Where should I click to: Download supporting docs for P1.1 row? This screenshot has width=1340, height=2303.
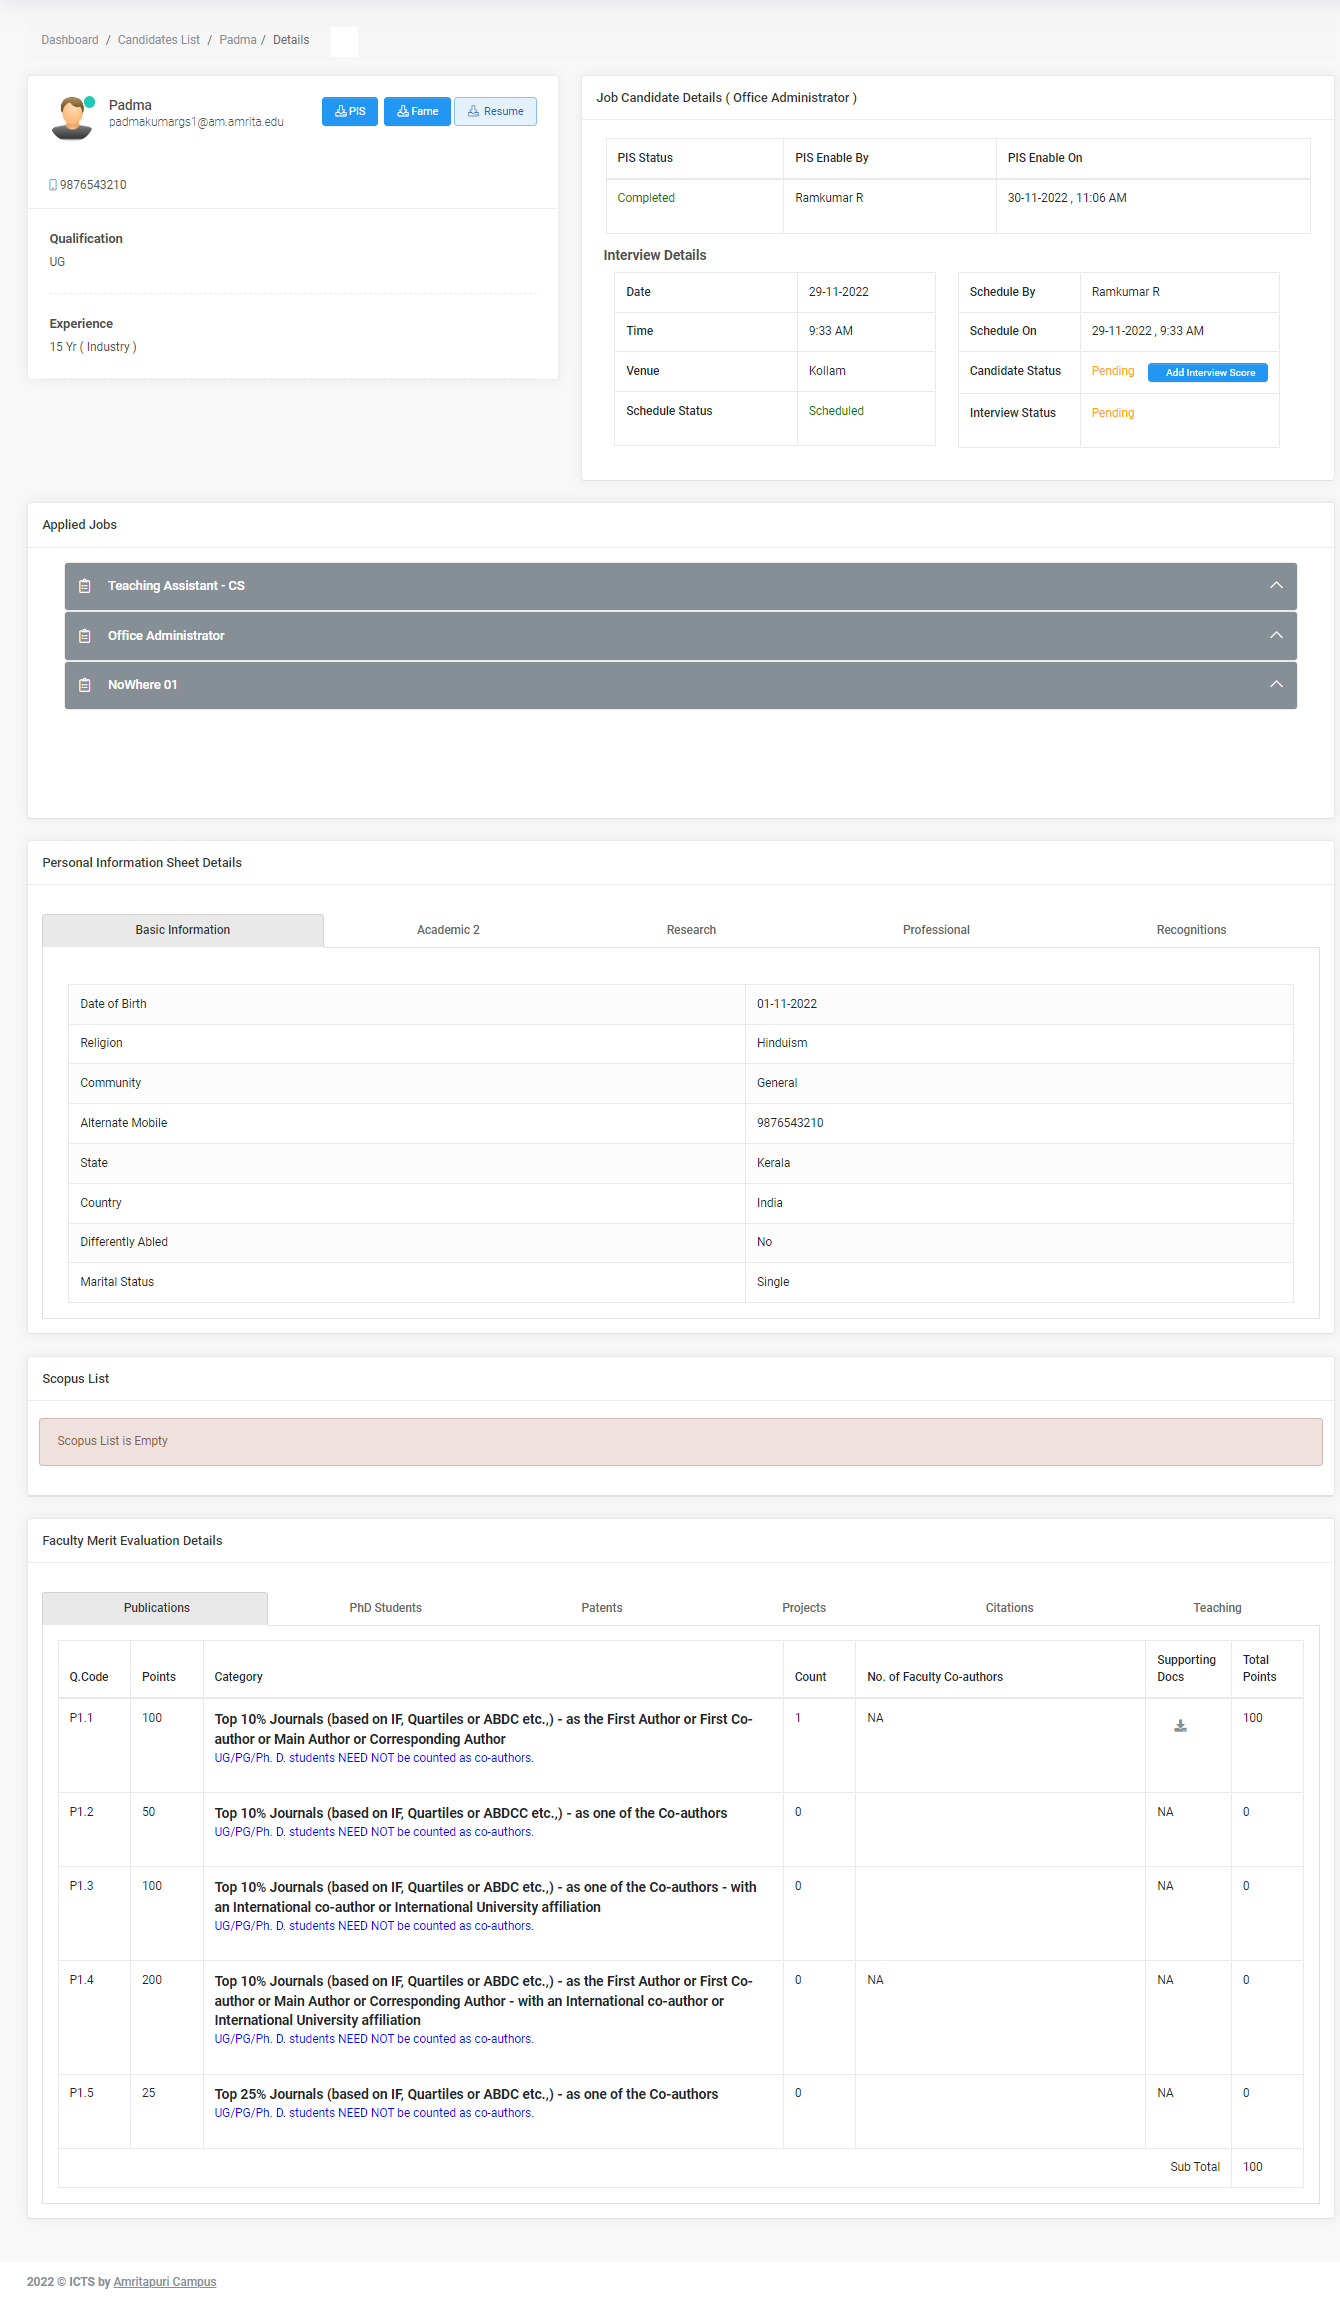pos(1180,1726)
